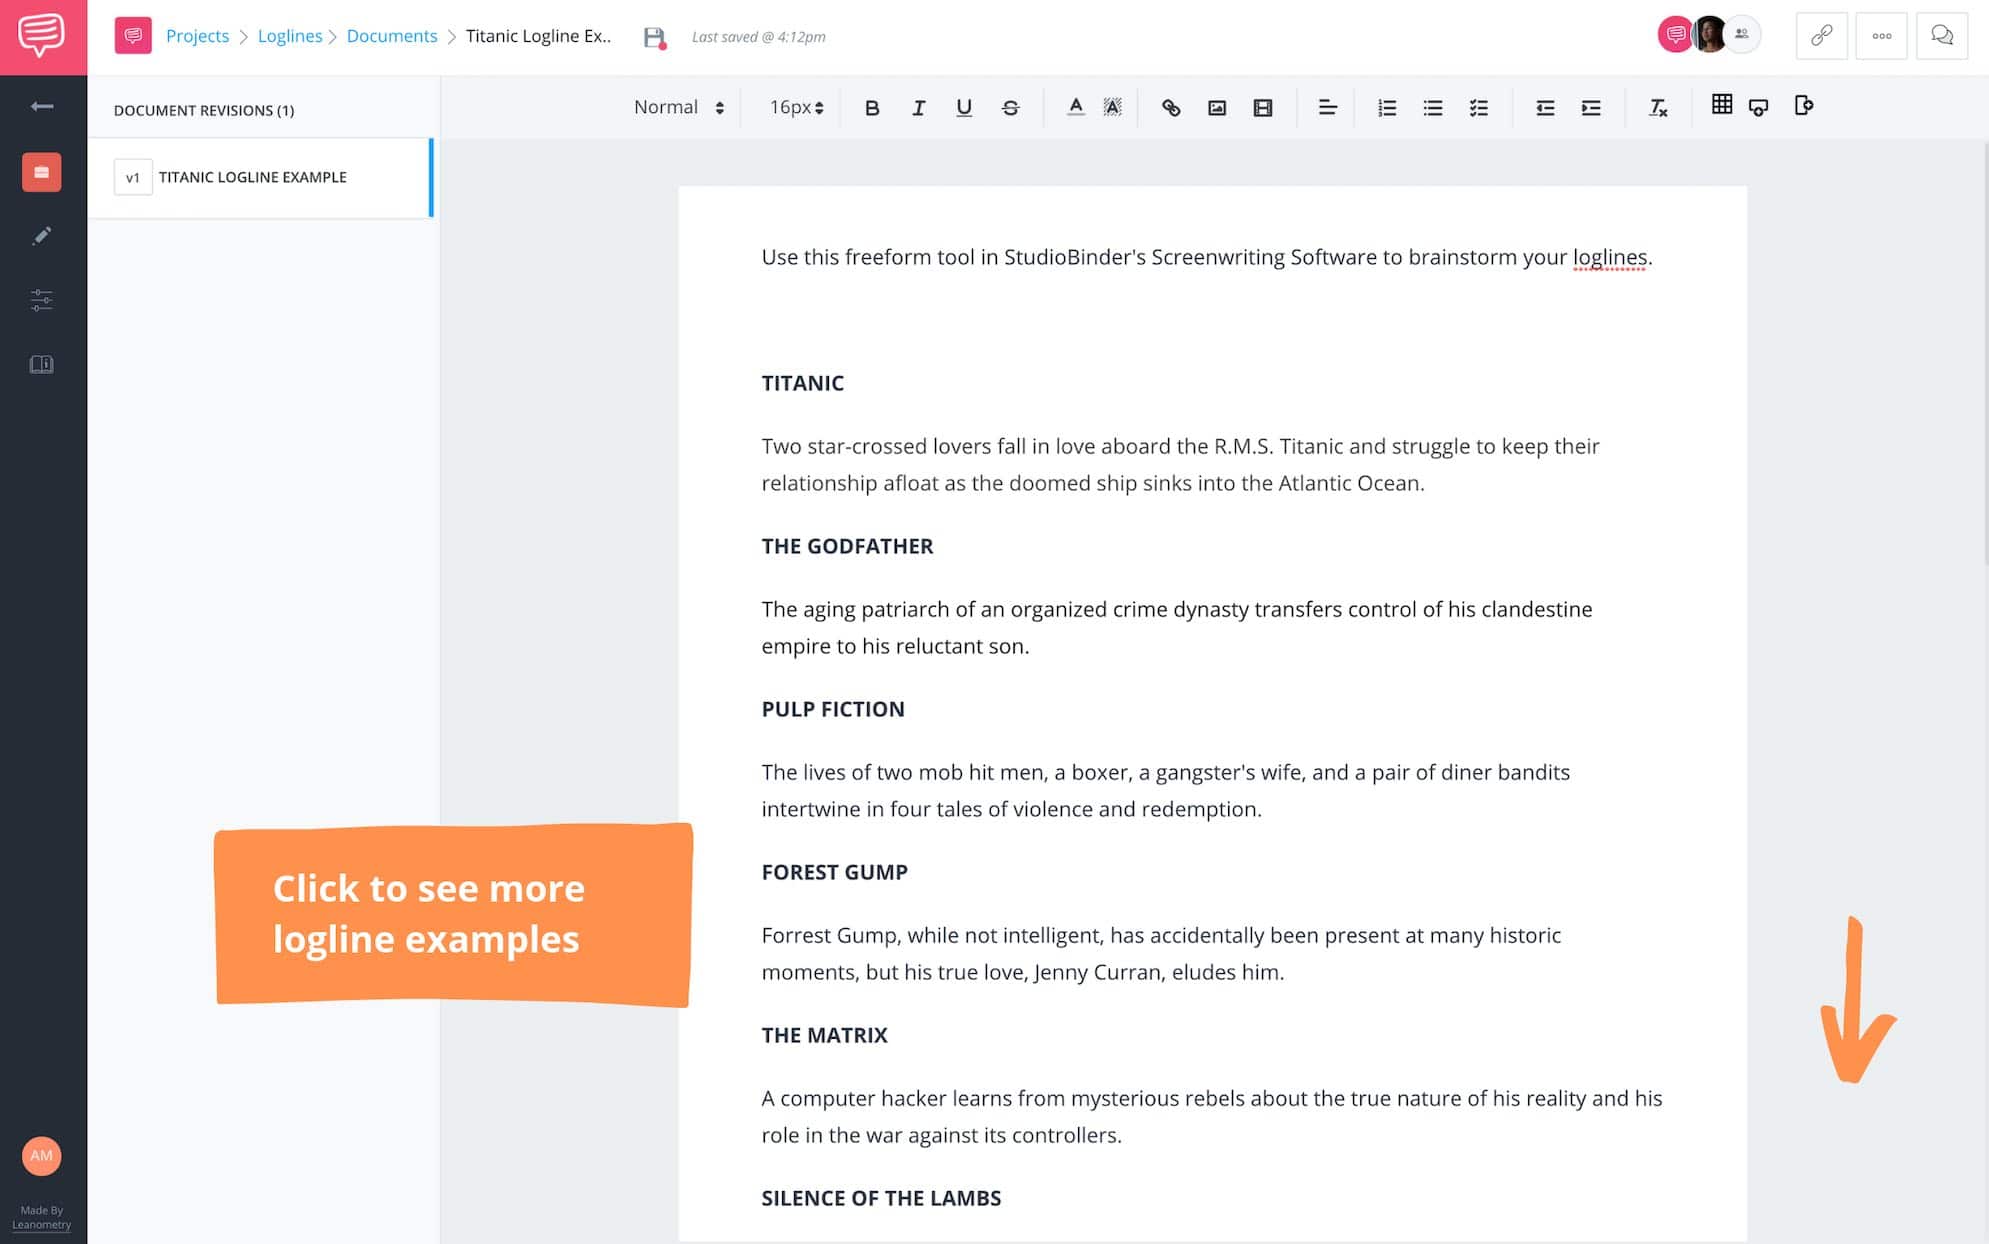Click the orange logline examples button
Screen dimensions: 1989x1244
453,913
